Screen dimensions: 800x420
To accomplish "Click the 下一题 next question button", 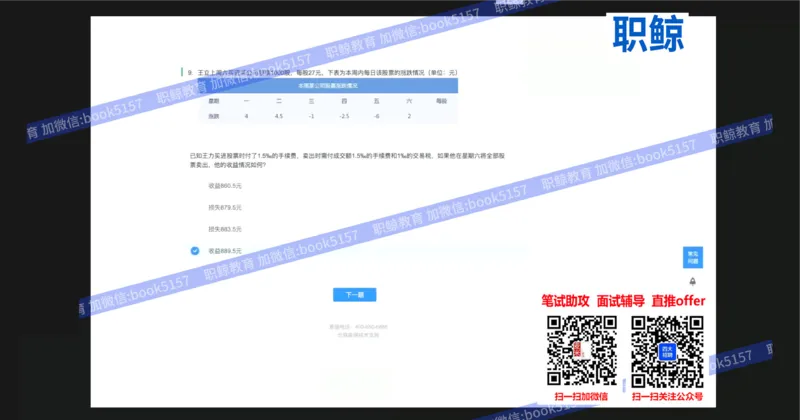I will pos(355,294).
